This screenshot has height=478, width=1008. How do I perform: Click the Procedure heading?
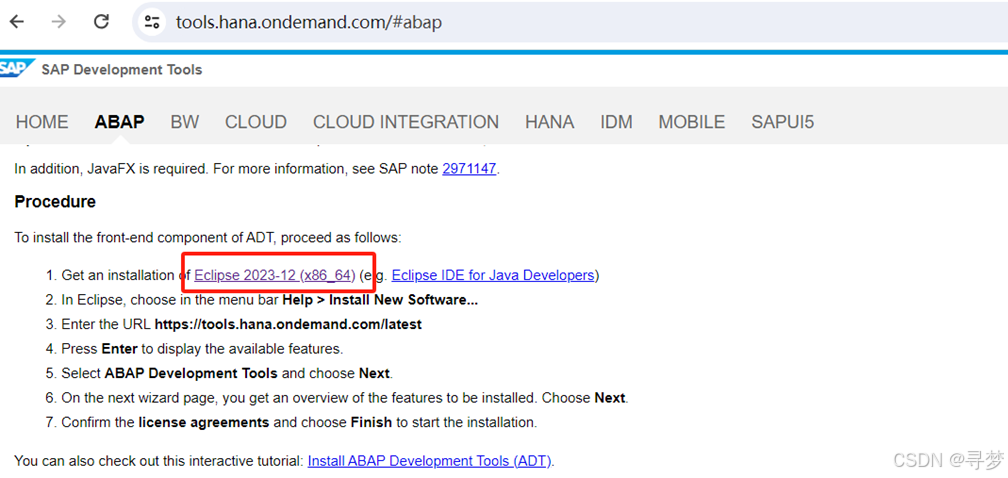point(55,202)
